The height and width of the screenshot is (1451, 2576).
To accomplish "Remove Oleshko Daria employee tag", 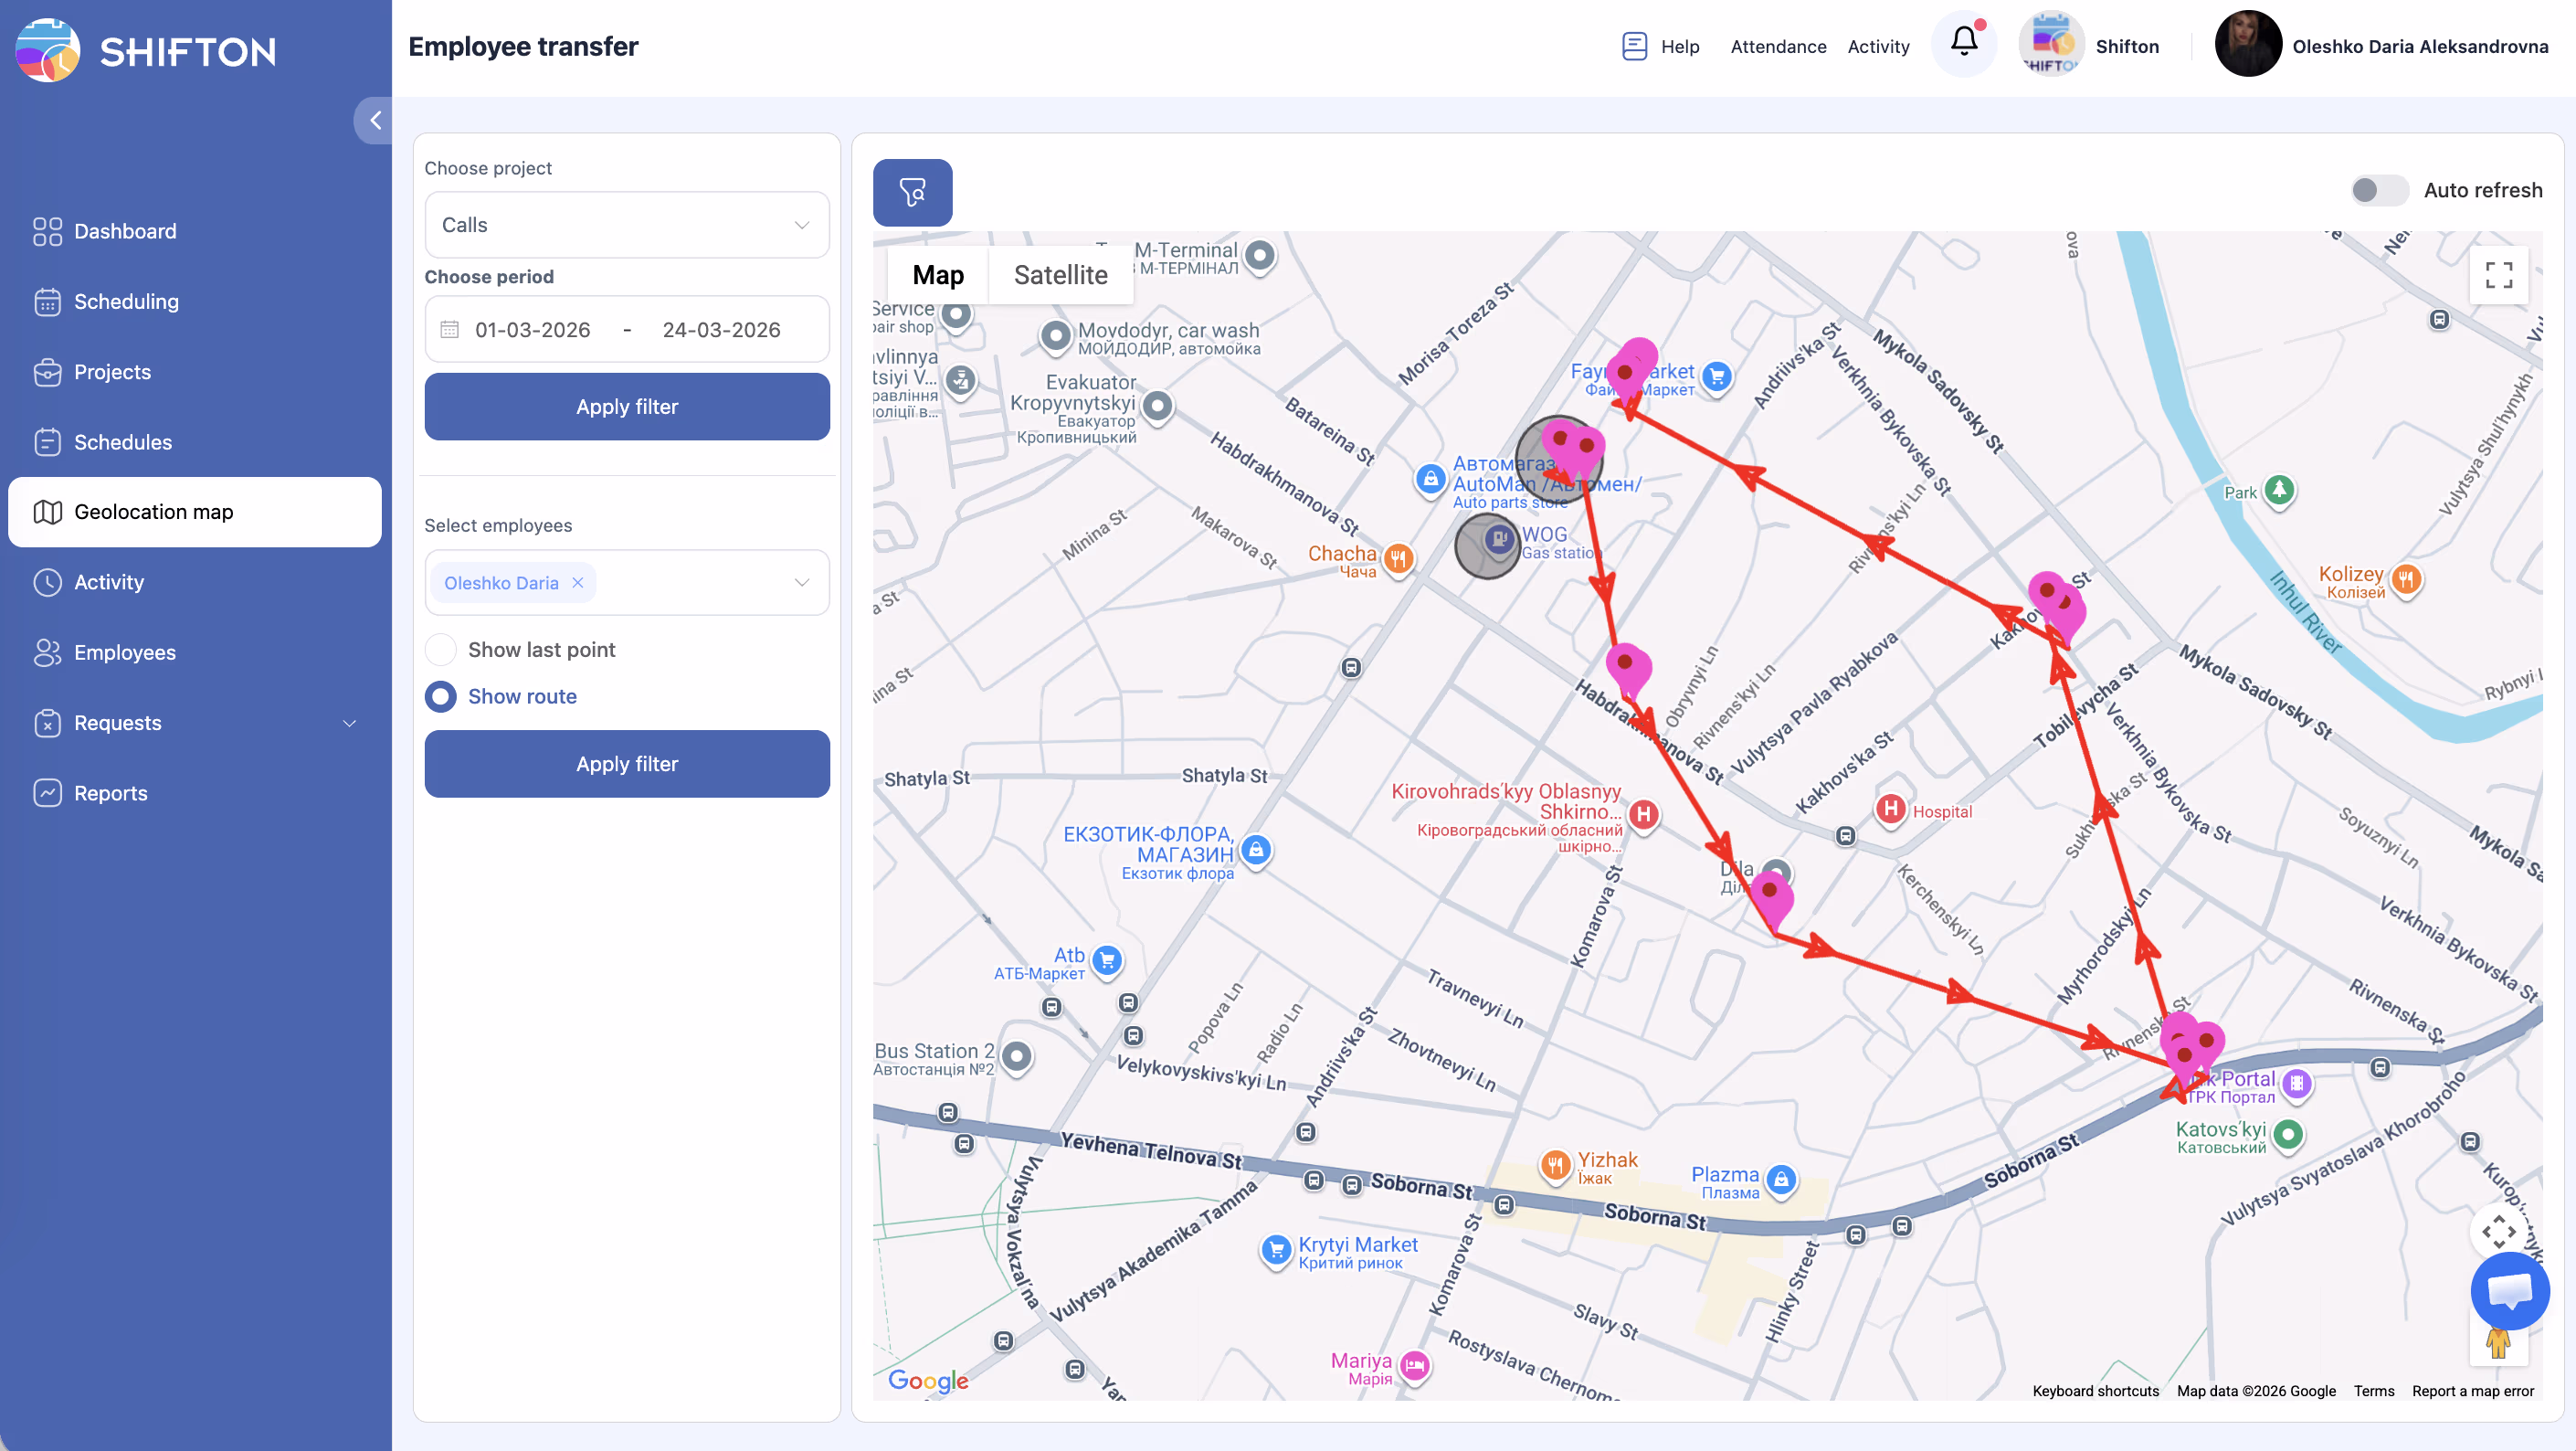I will 578,583.
